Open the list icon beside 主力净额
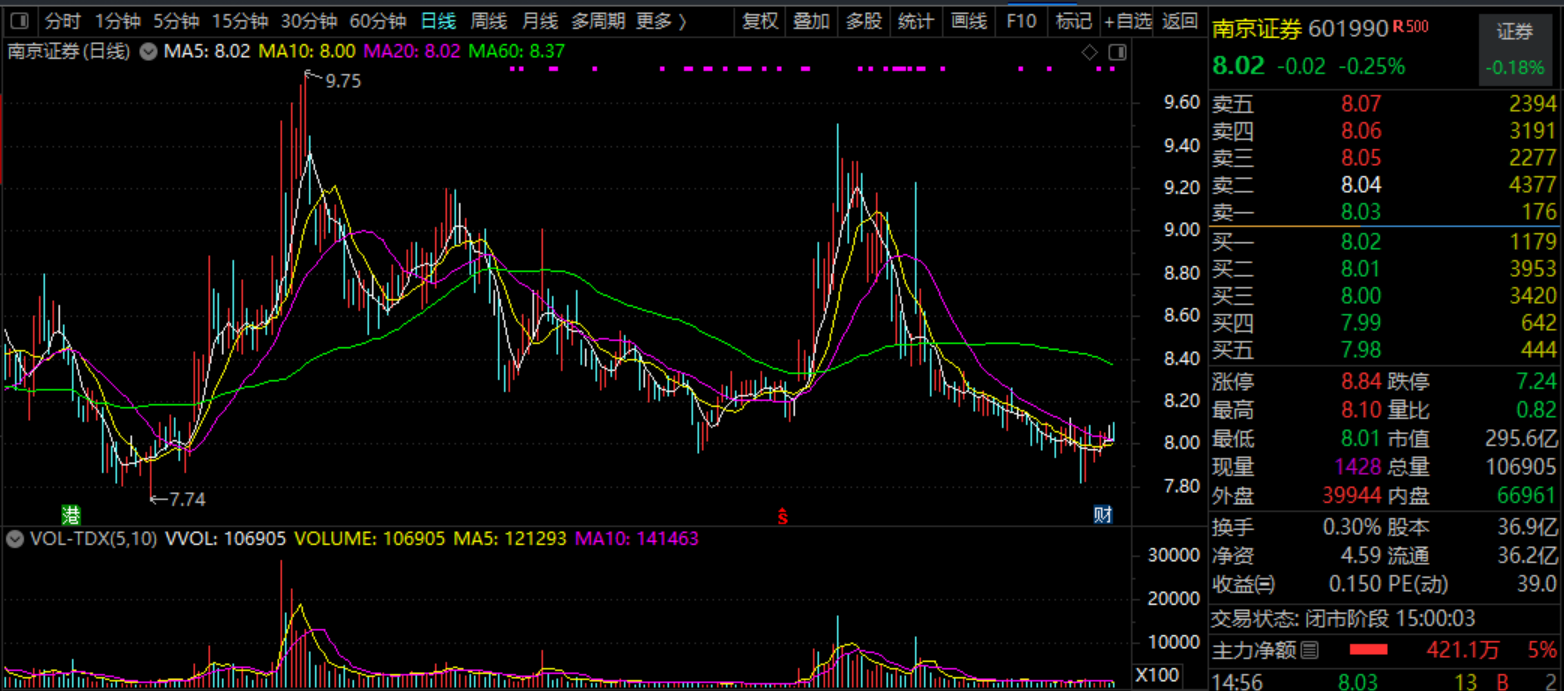1564x691 pixels. [1308, 651]
